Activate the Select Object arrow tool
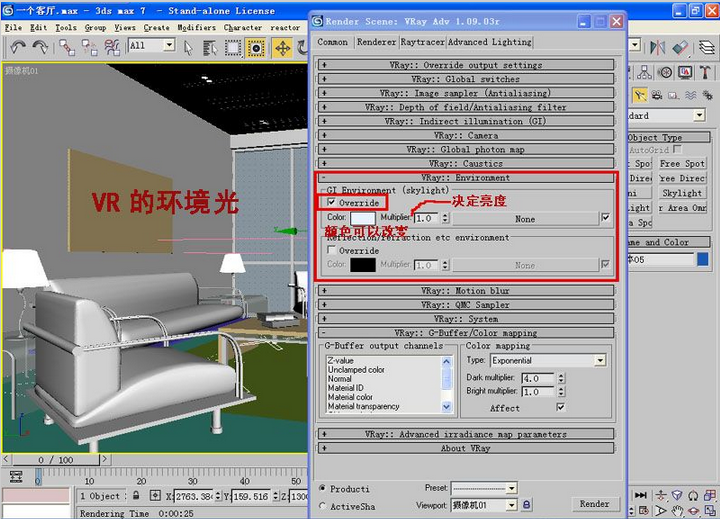720x519 pixels. point(188,48)
